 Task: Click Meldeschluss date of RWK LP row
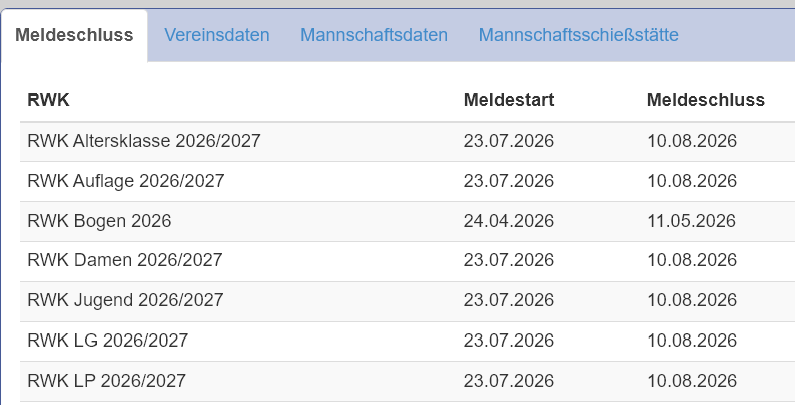pos(692,381)
